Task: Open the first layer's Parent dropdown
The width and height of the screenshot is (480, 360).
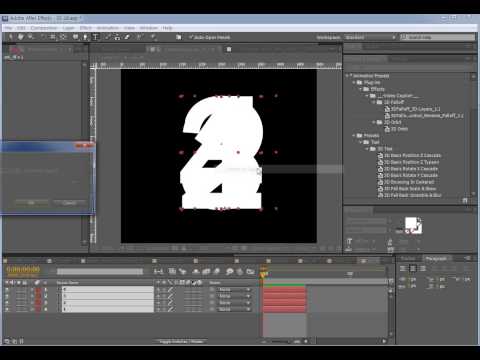Action: click(234, 290)
